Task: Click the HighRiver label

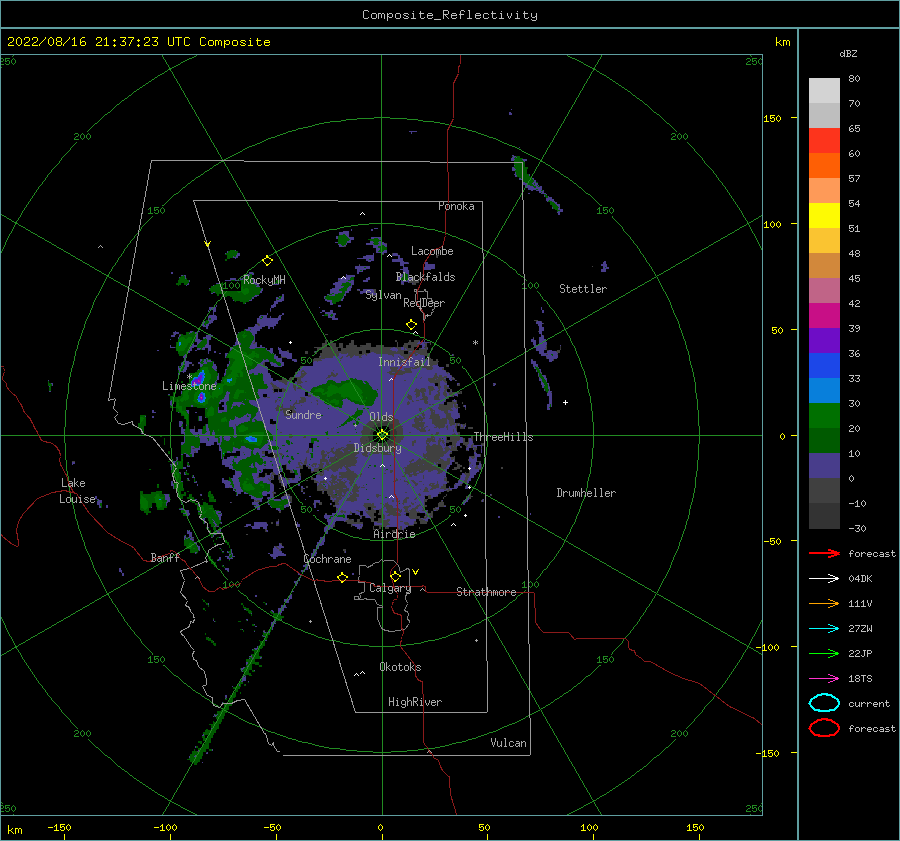Action: click(415, 702)
